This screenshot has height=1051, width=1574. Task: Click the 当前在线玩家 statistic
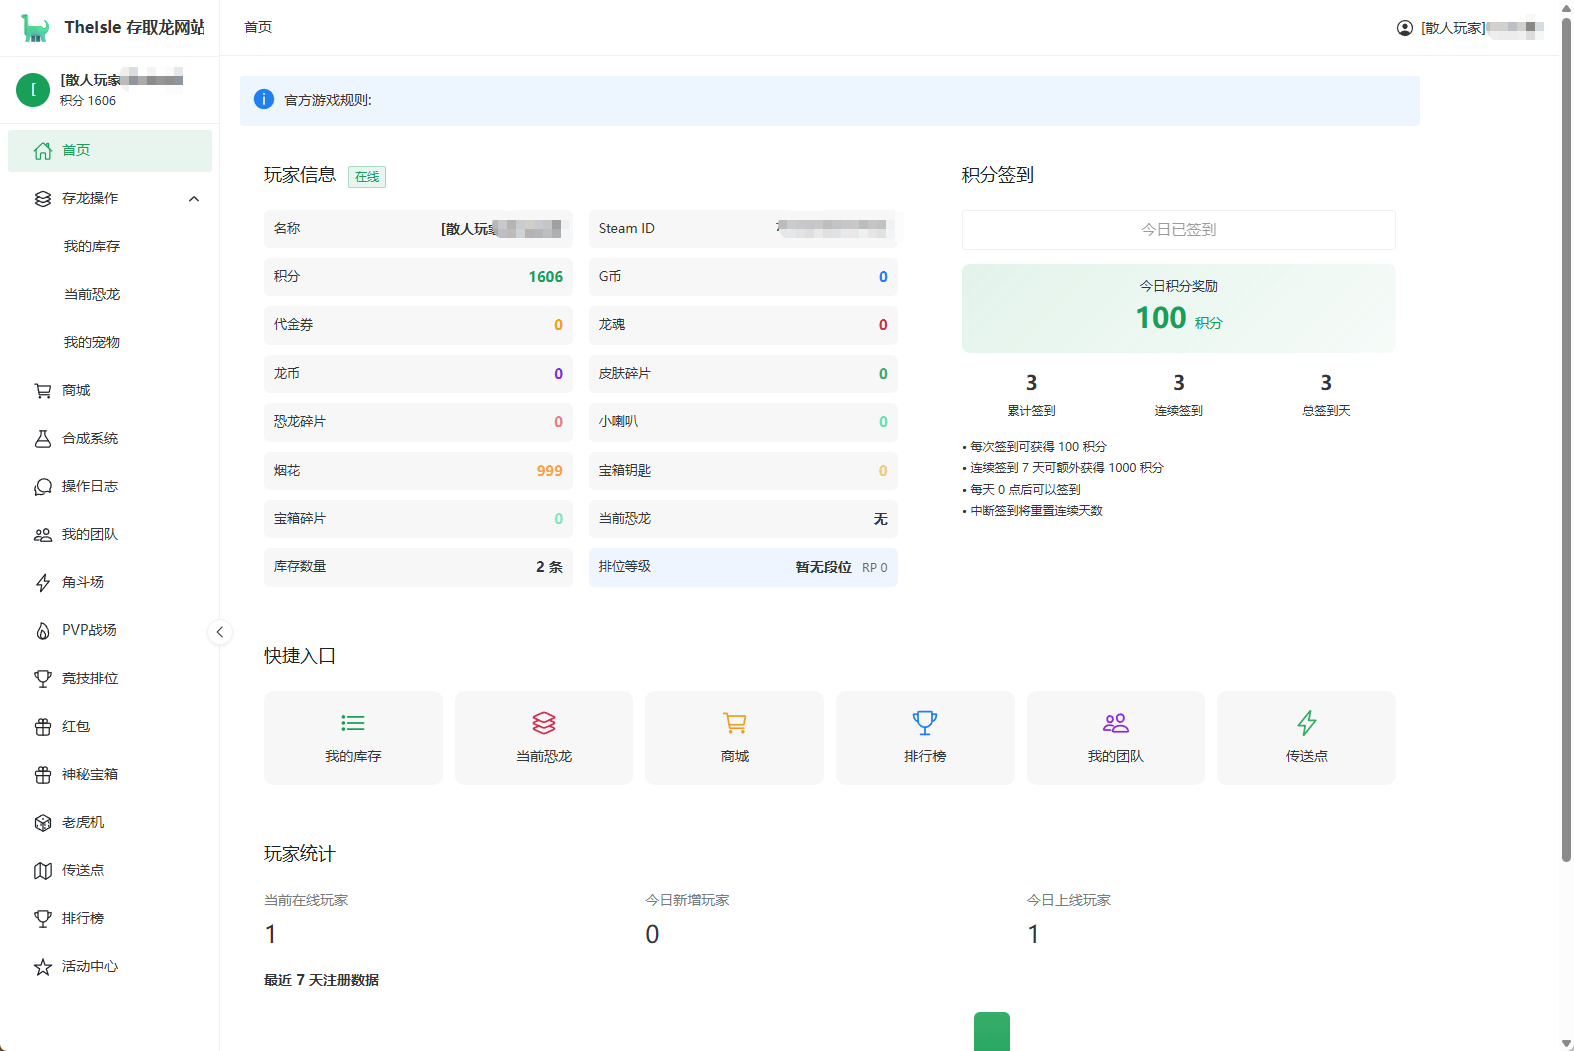coord(306,920)
